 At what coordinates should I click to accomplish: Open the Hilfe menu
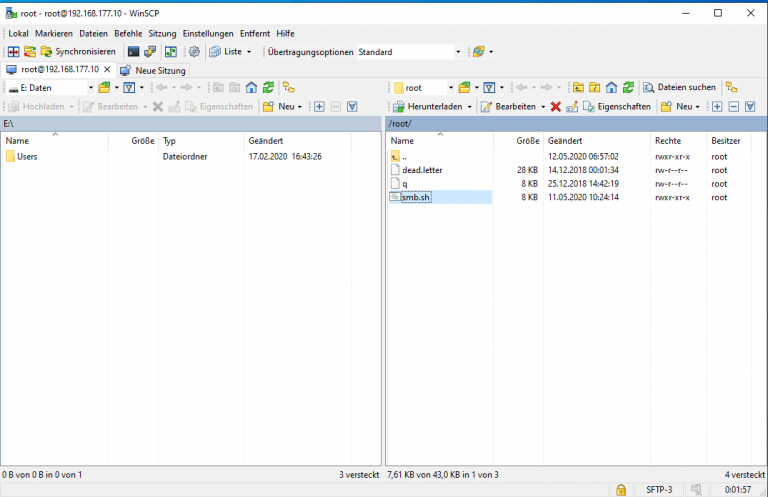[286, 33]
